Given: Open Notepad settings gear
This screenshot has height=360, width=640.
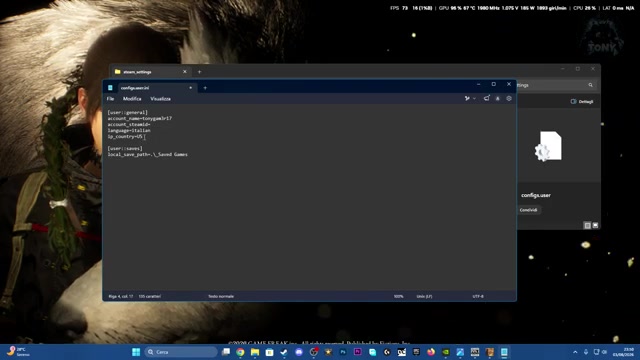Looking at the screenshot, I should click(x=509, y=98).
